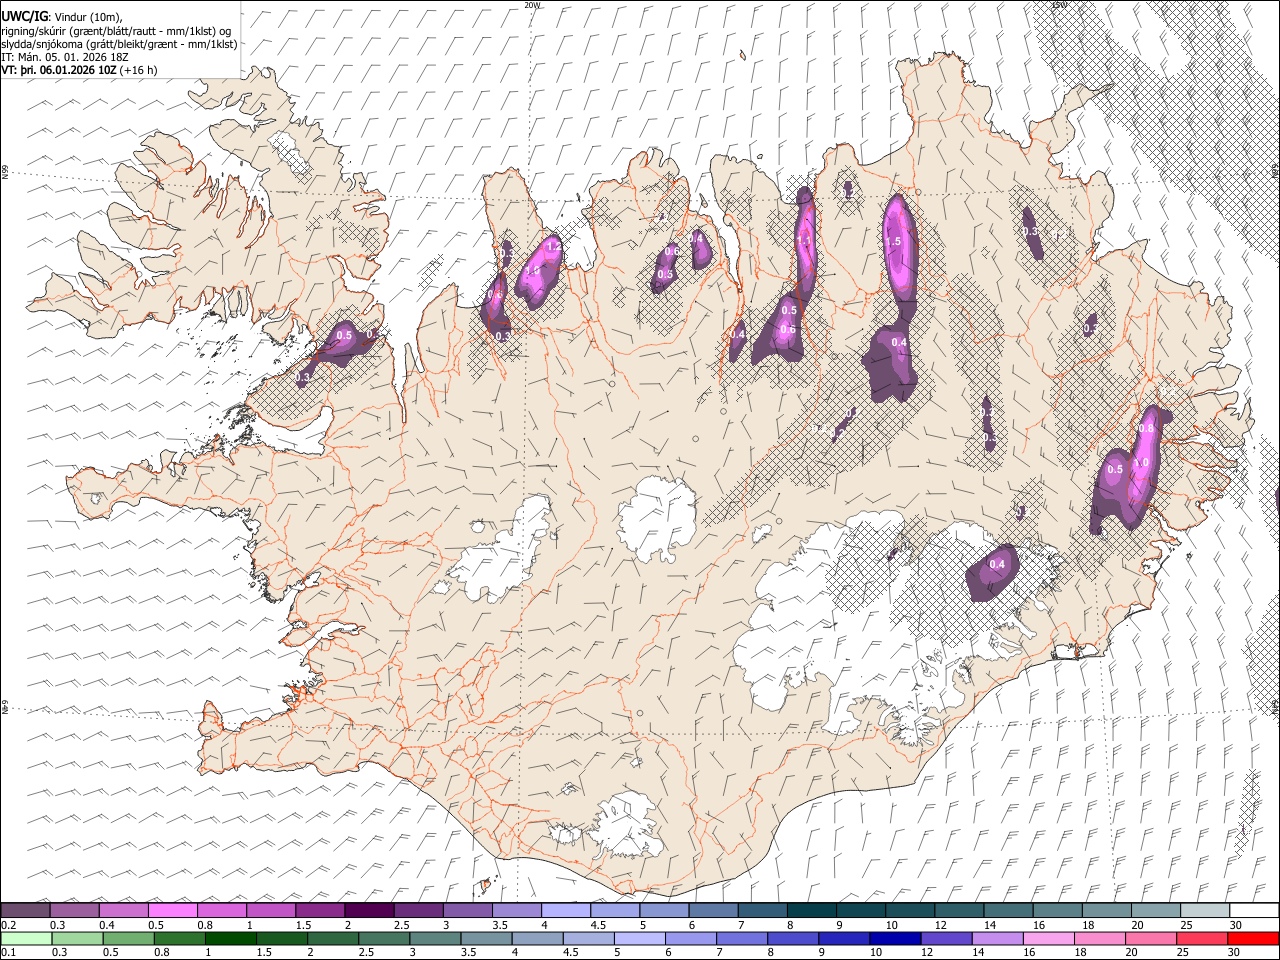Click the 20W longitude label

tap(531, 5)
